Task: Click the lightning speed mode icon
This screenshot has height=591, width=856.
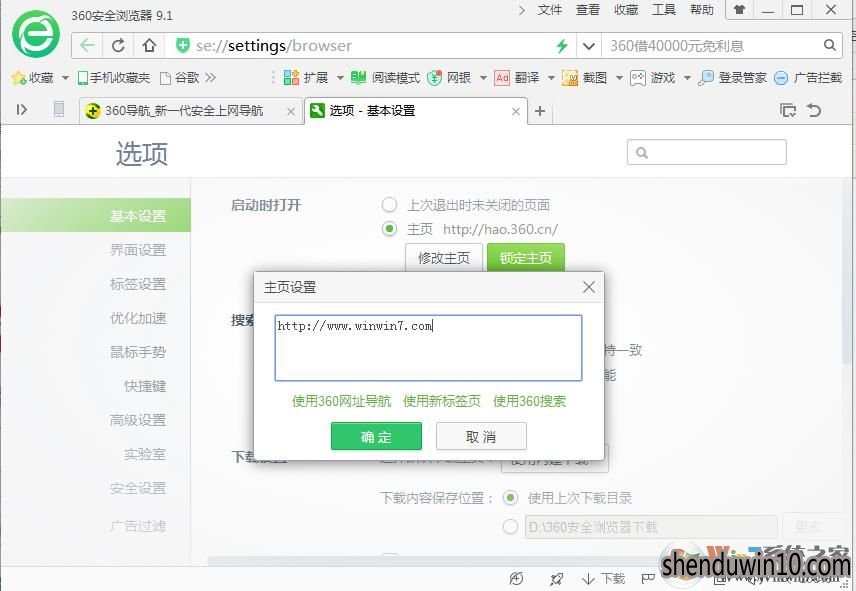Action: tap(562, 46)
